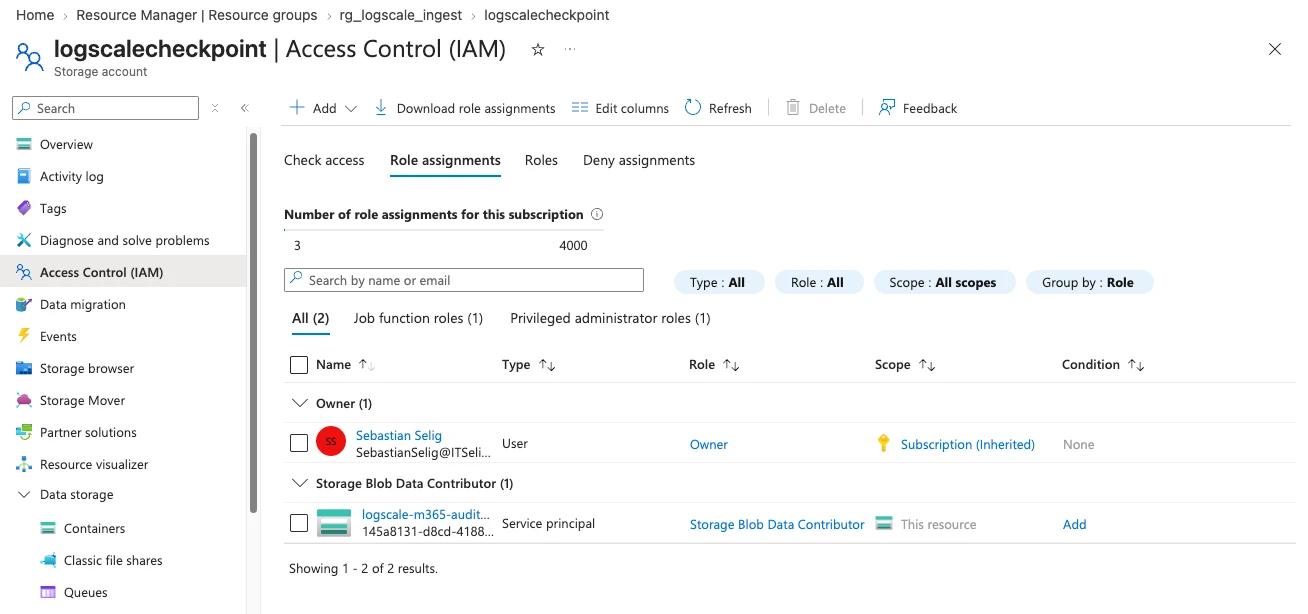Open the Owner role link
This screenshot has width=1308, height=614.
click(709, 444)
